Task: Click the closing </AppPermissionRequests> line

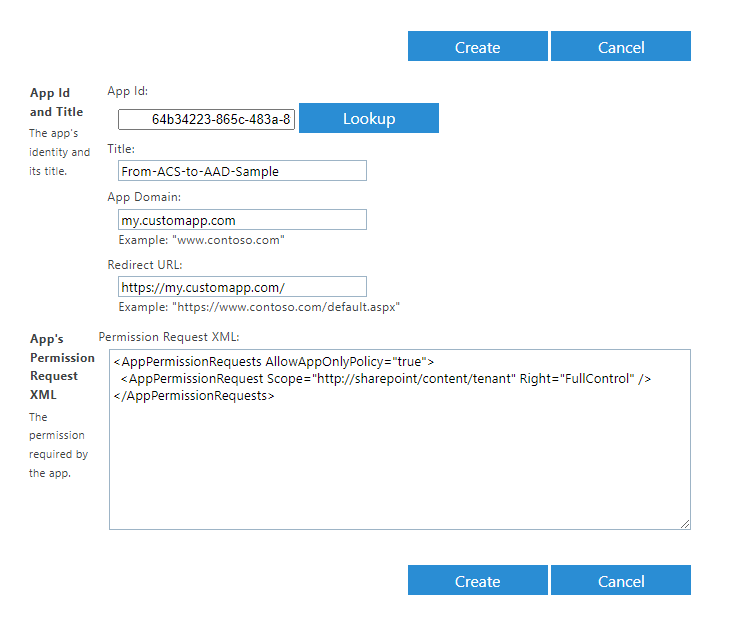Action: (x=194, y=396)
